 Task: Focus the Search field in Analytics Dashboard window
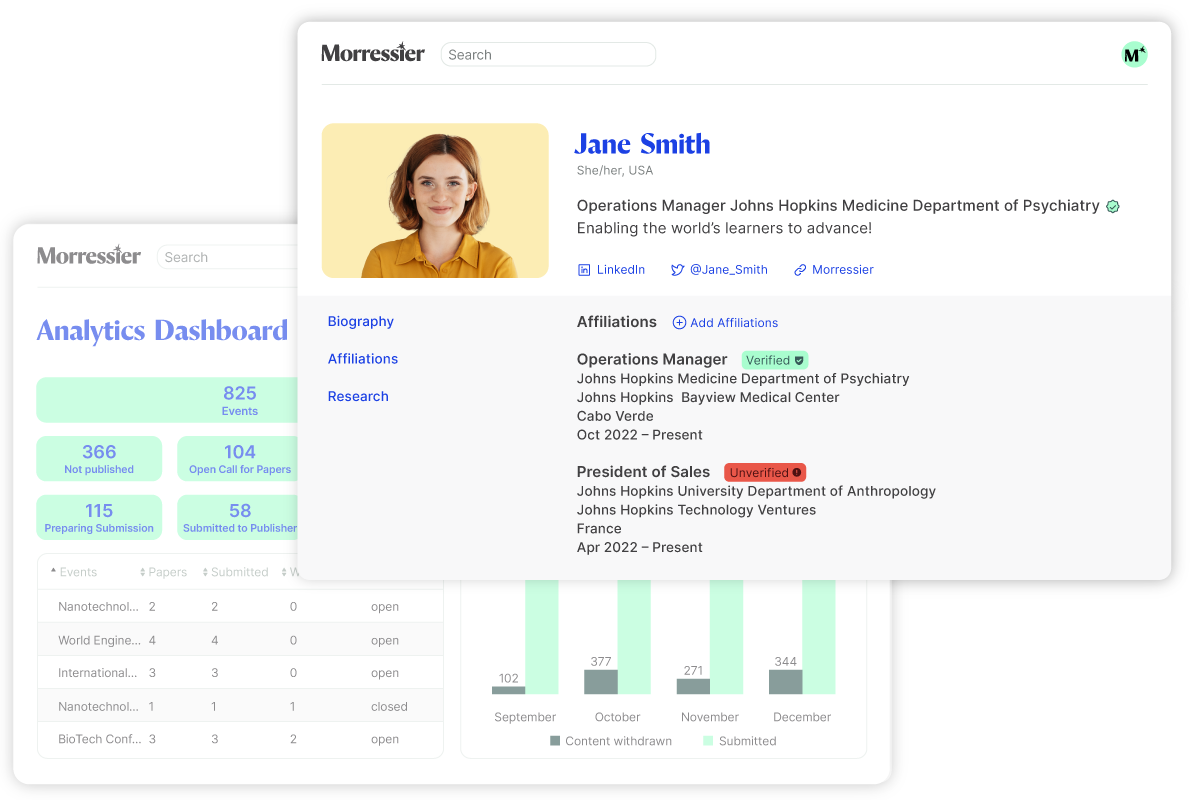(x=228, y=257)
